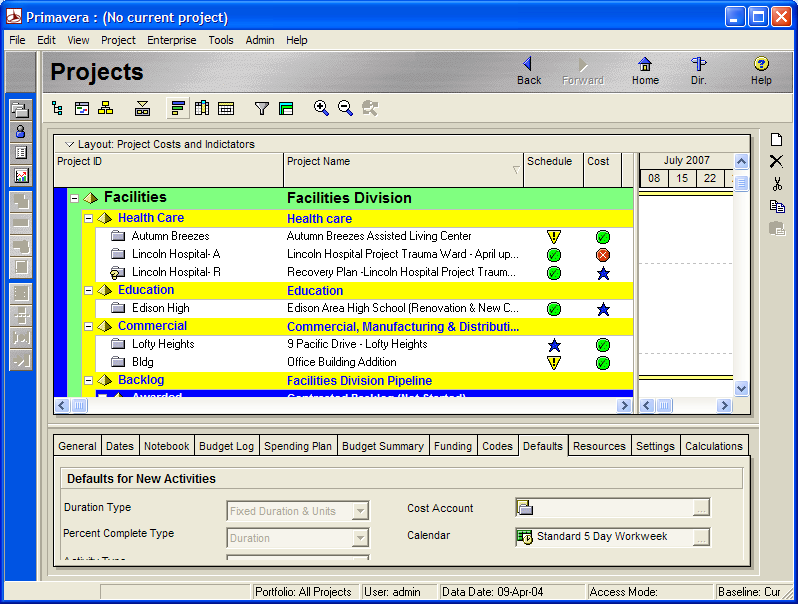798x604 pixels.
Task: Collapse the Health Care group
Action: 88,218
